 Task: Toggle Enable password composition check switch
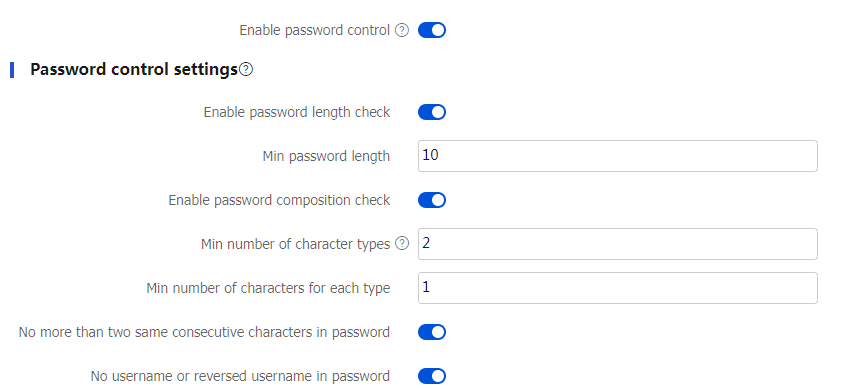click(x=432, y=200)
